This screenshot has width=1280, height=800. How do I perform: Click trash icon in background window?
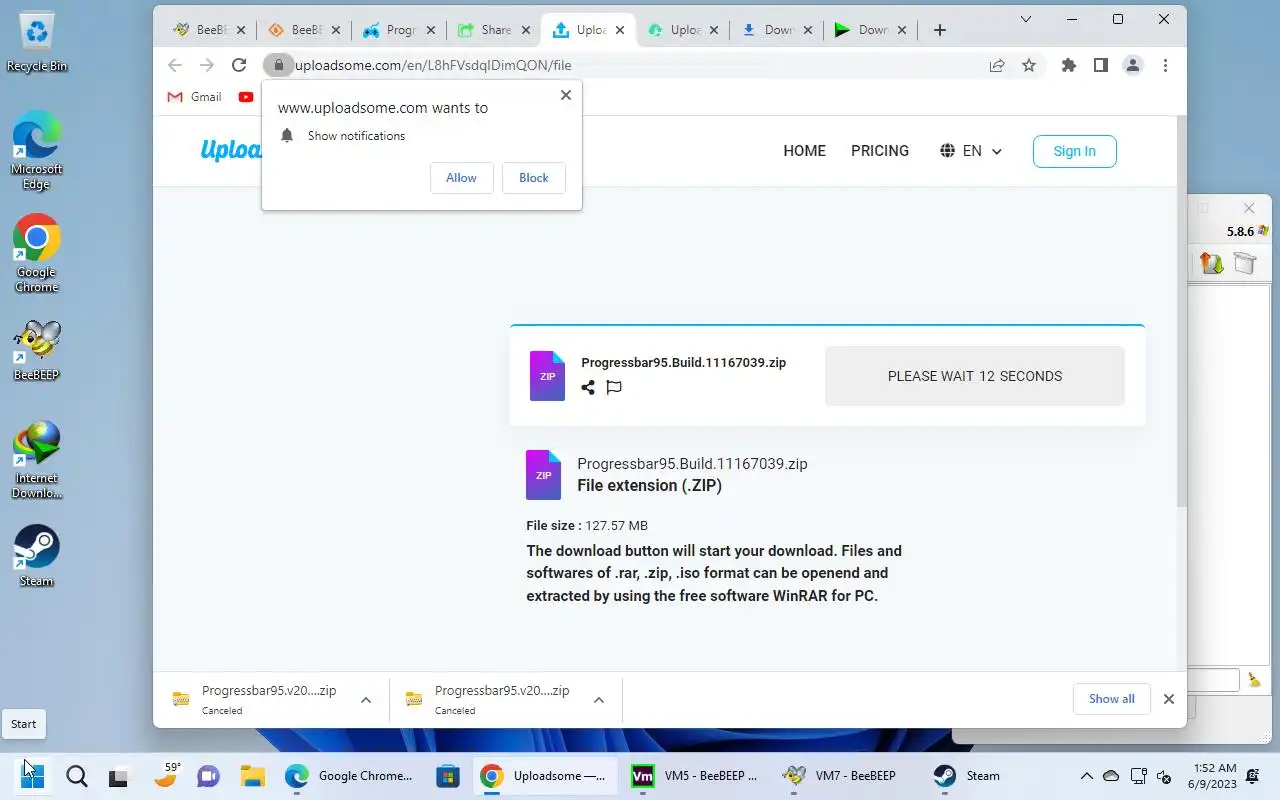(x=1245, y=263)
